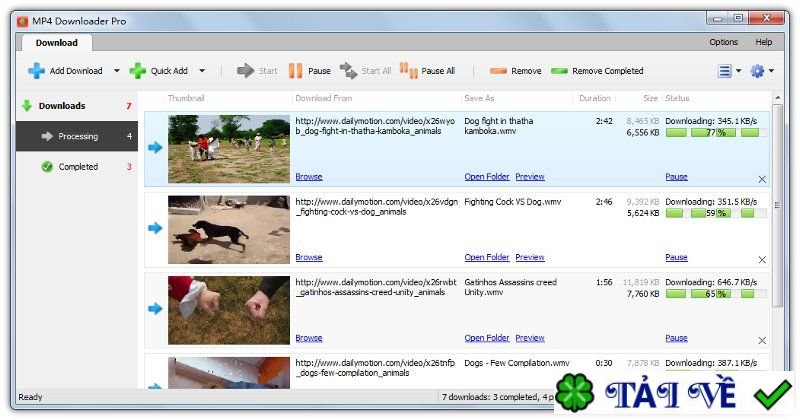Open the Options menu
800x420 pixels.
pyautogui.click(x=723, y=42)
